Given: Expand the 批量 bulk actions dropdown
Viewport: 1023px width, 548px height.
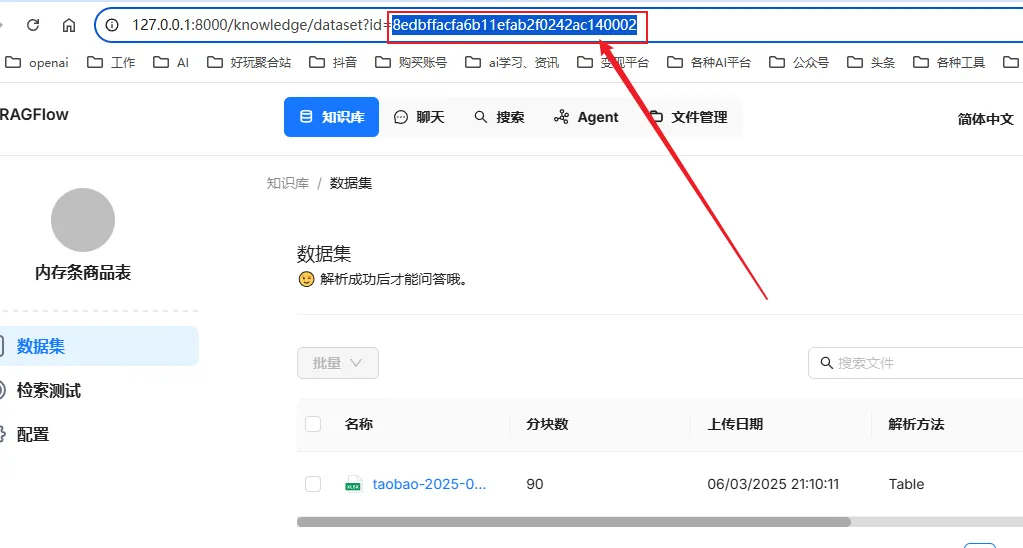Looking at the screenshot, I should (338, 363).
